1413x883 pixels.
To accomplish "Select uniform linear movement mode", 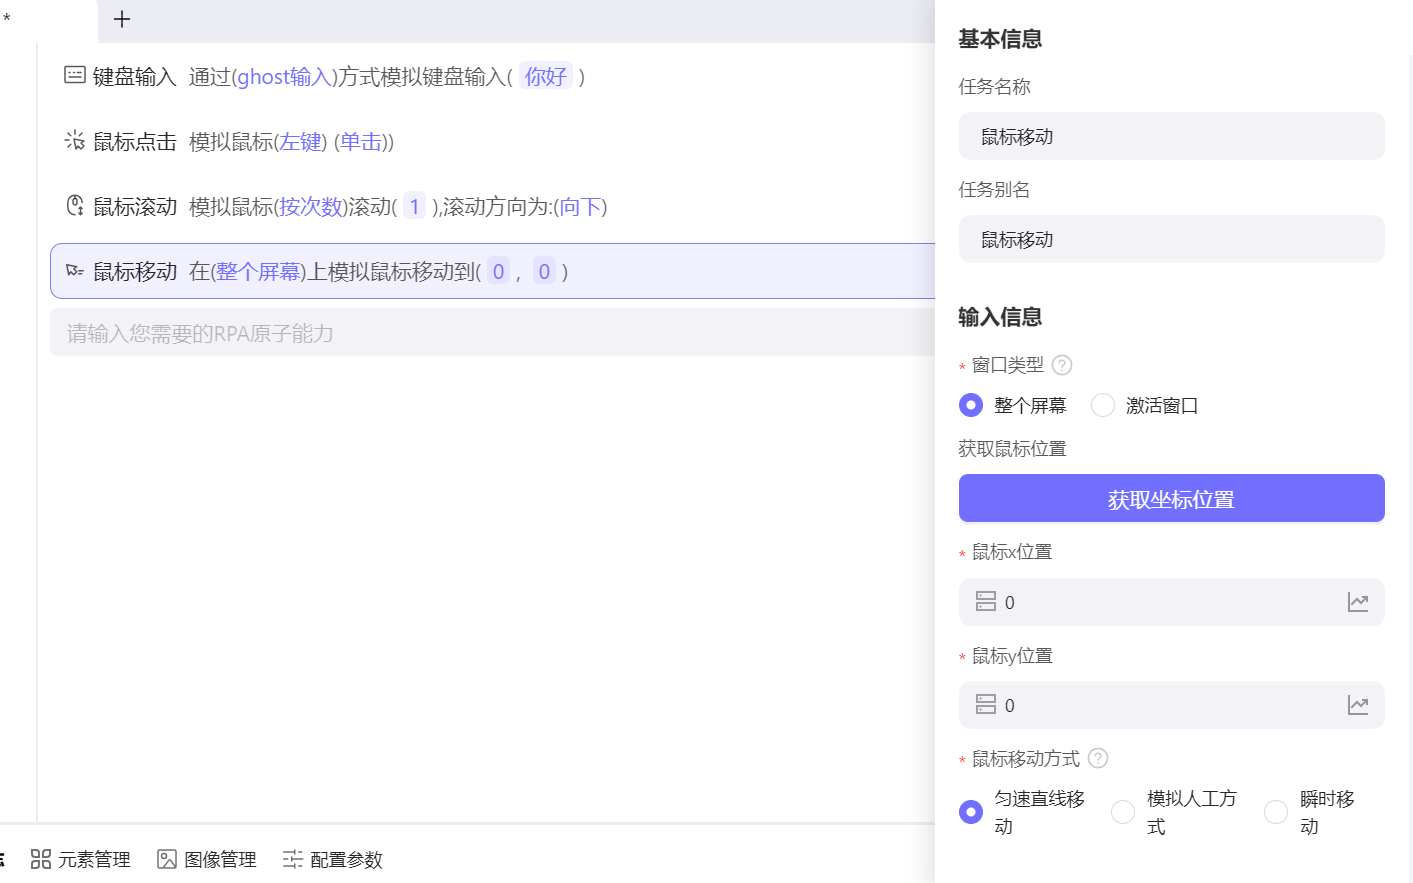I will pos(970,812).
